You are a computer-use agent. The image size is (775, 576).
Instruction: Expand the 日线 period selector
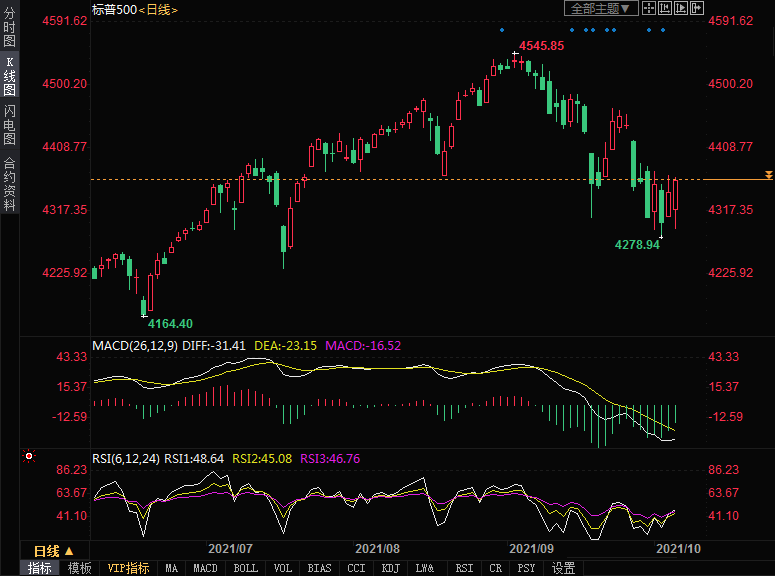[55, 551]
